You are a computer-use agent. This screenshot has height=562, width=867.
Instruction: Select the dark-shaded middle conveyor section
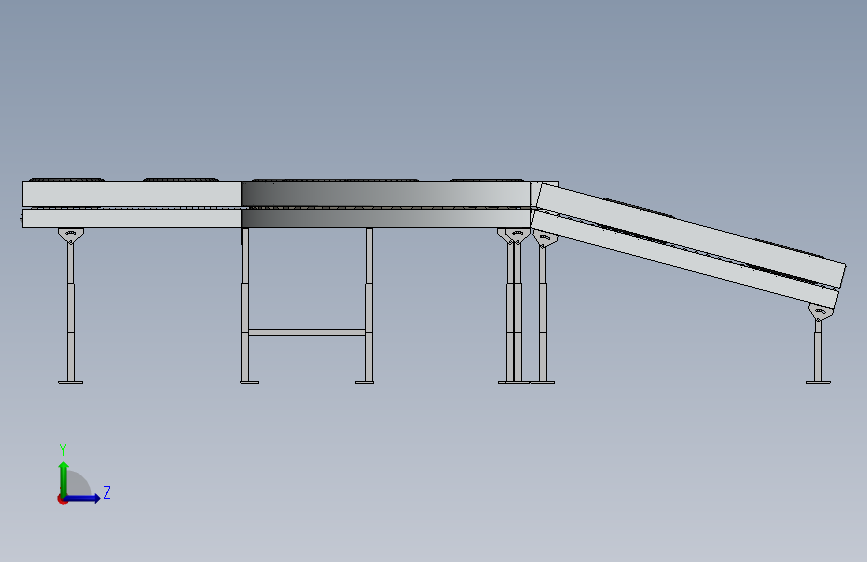385,204
